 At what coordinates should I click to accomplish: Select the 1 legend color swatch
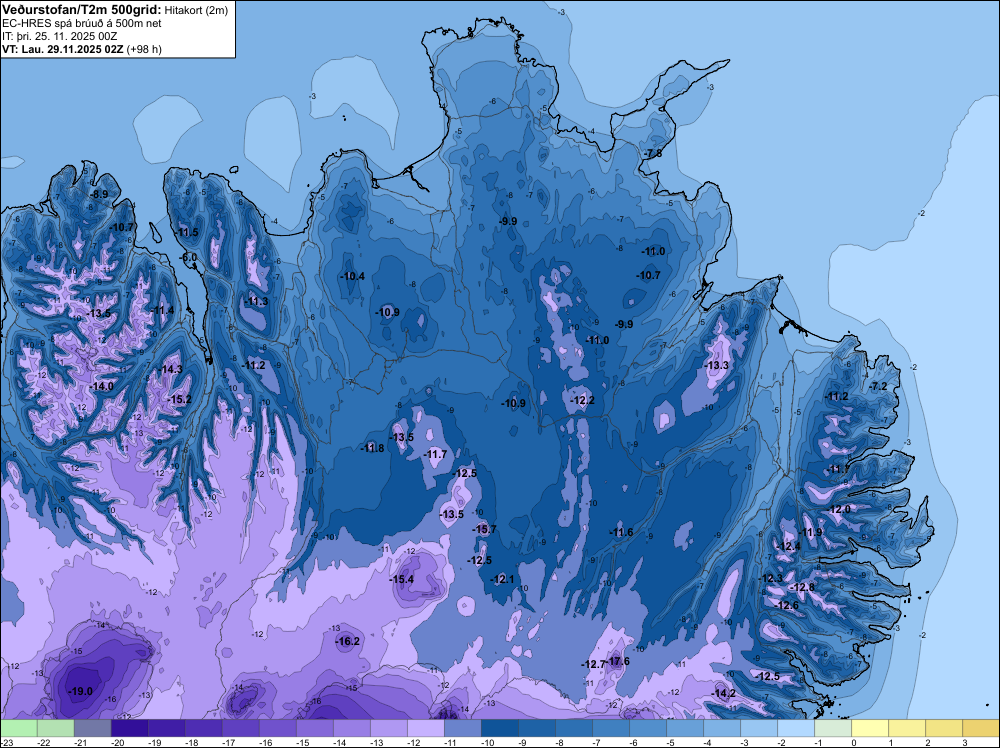coord(907,728)
